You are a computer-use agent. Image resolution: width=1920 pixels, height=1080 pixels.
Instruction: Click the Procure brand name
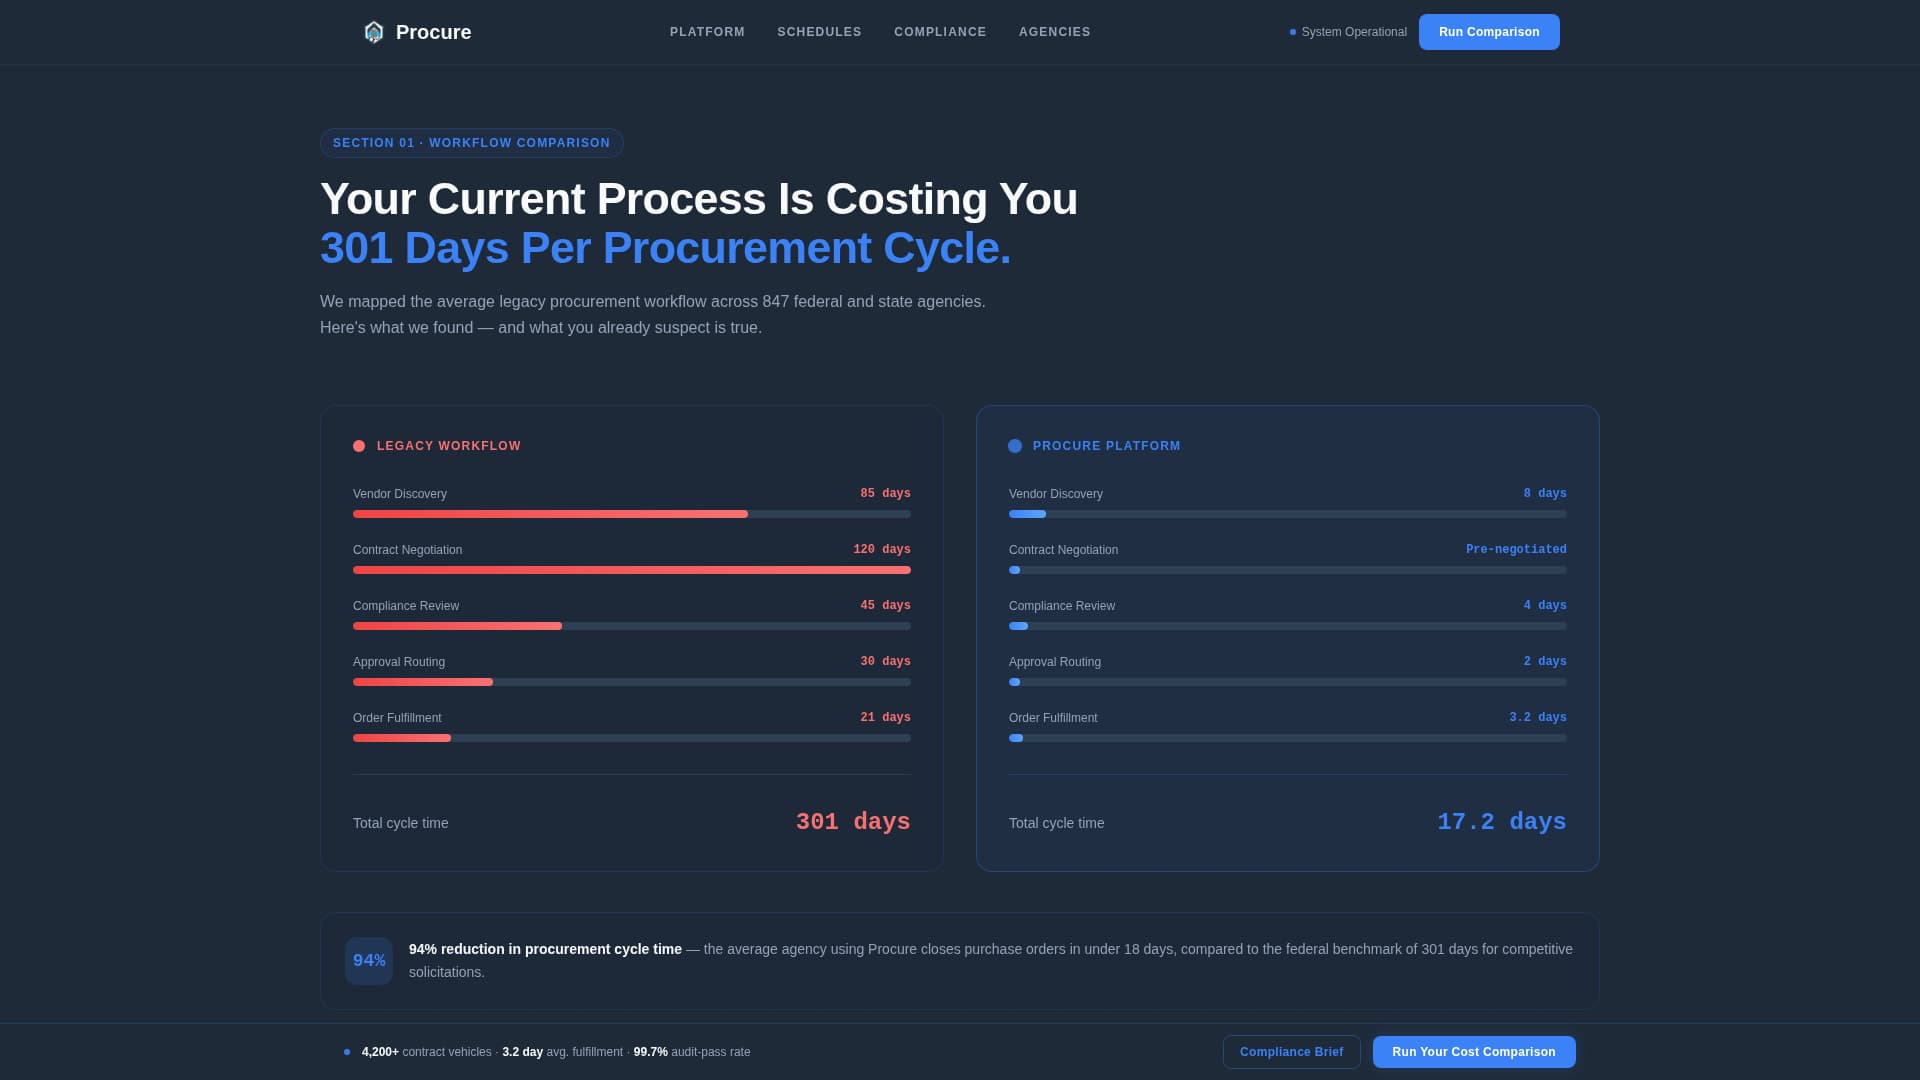(x=433, y=32)
